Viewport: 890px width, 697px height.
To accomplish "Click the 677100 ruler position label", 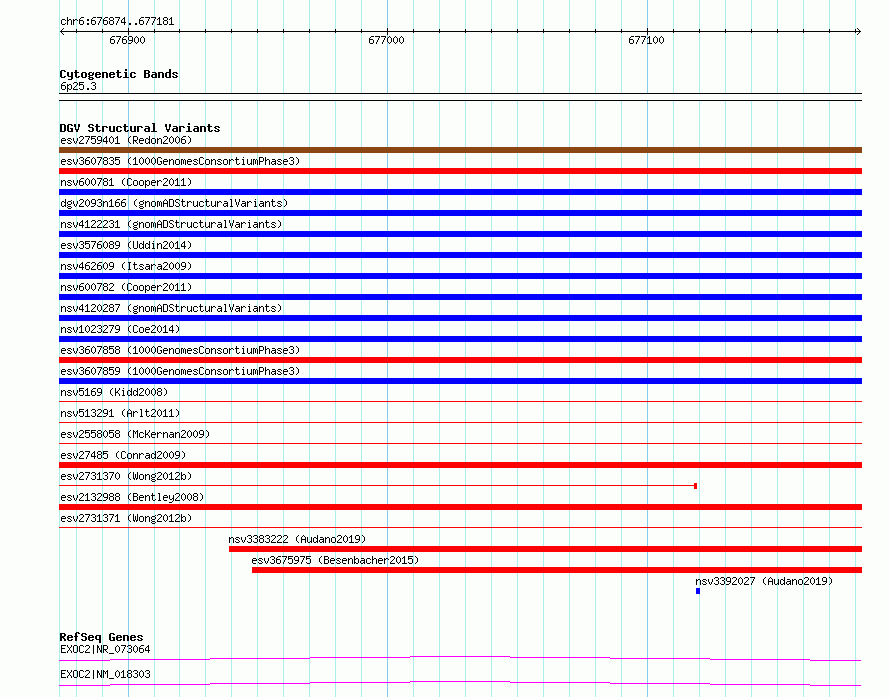I will point(646,40).
